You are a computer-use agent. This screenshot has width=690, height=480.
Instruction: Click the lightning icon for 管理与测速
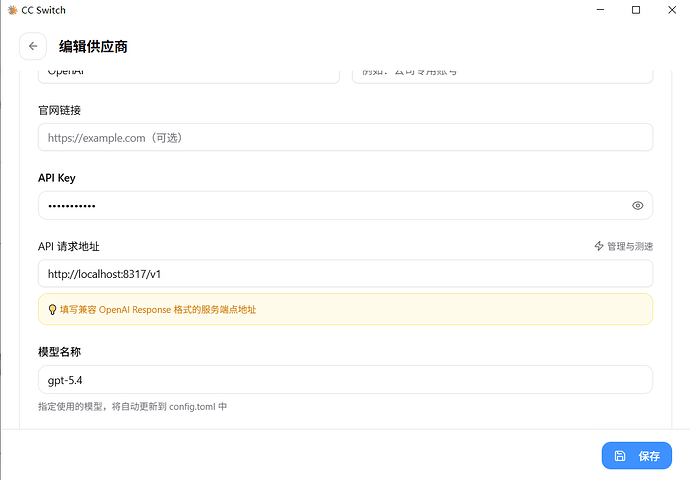(599, 246)
